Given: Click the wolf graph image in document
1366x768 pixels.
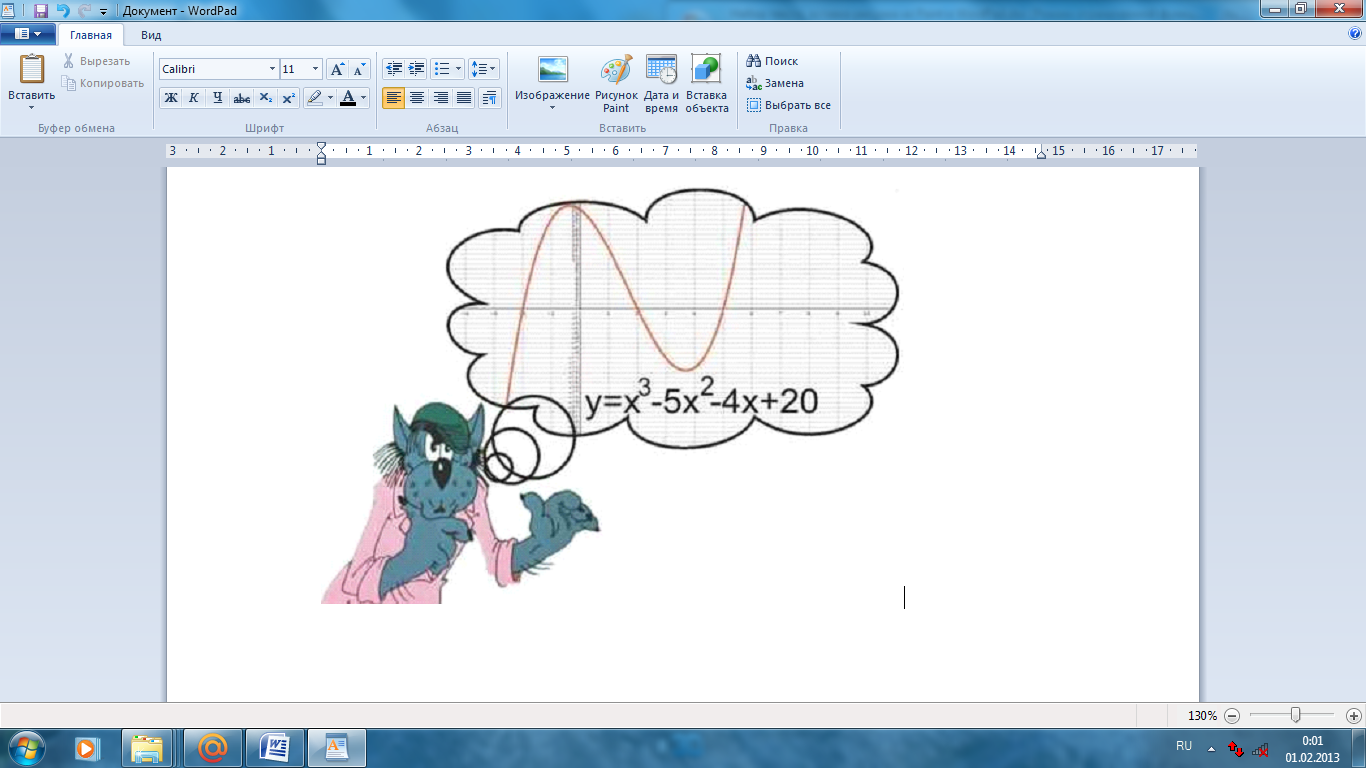Looking at the screenshot, I should (x=610, y=395).
